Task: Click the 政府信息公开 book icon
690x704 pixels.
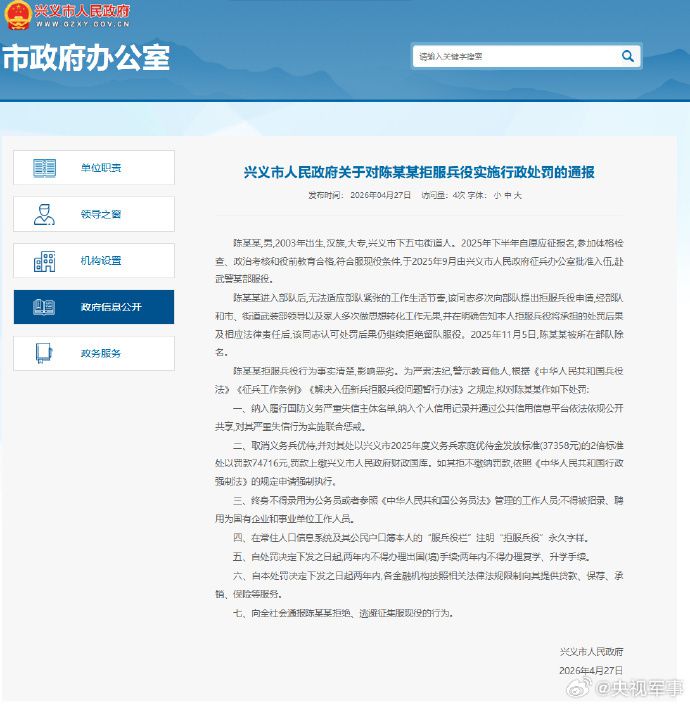Action: pos(45,307)
